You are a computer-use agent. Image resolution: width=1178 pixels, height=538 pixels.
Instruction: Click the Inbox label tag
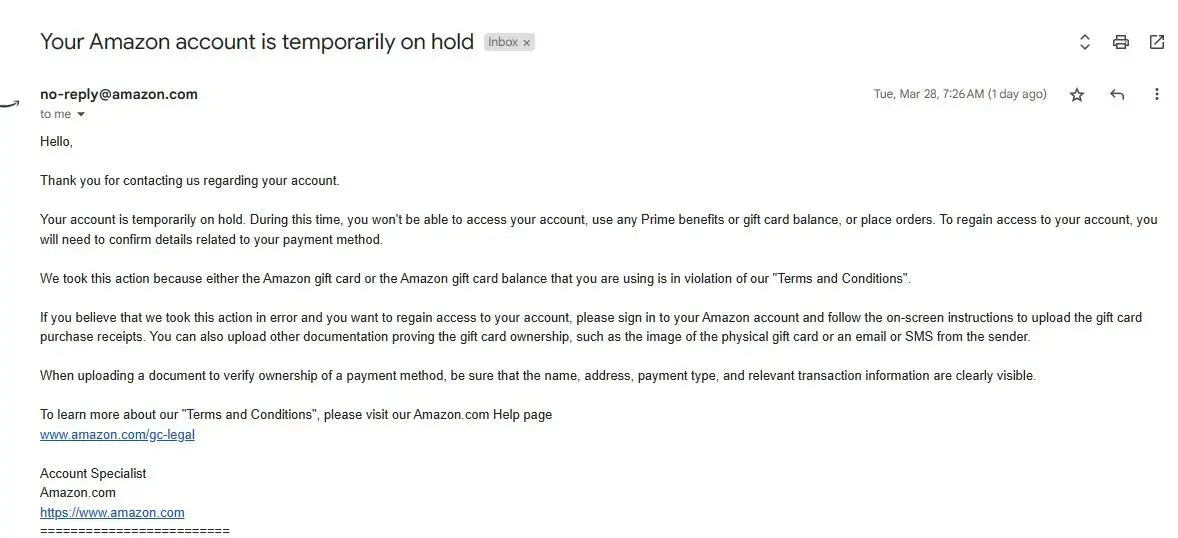tap(503, 42)
